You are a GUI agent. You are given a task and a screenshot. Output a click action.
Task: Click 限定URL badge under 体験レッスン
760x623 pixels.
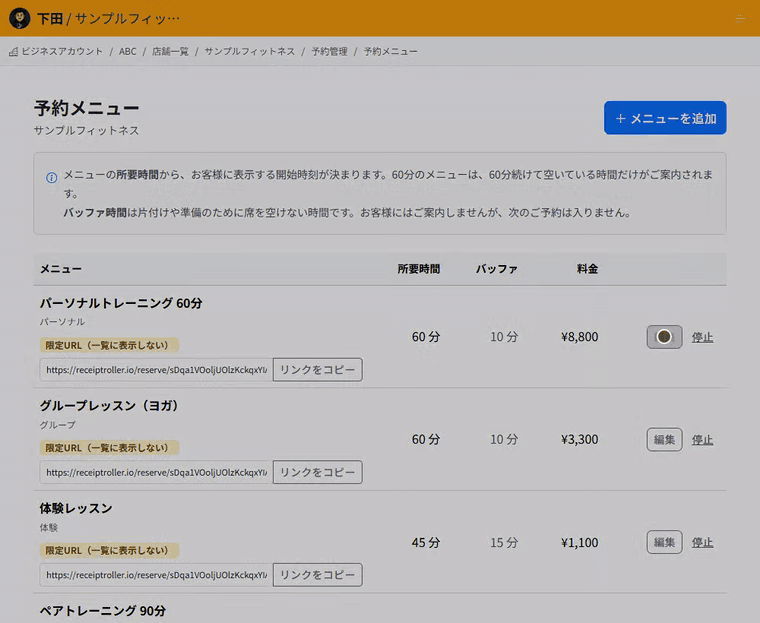pyautogui.click(x=109, y=550)
